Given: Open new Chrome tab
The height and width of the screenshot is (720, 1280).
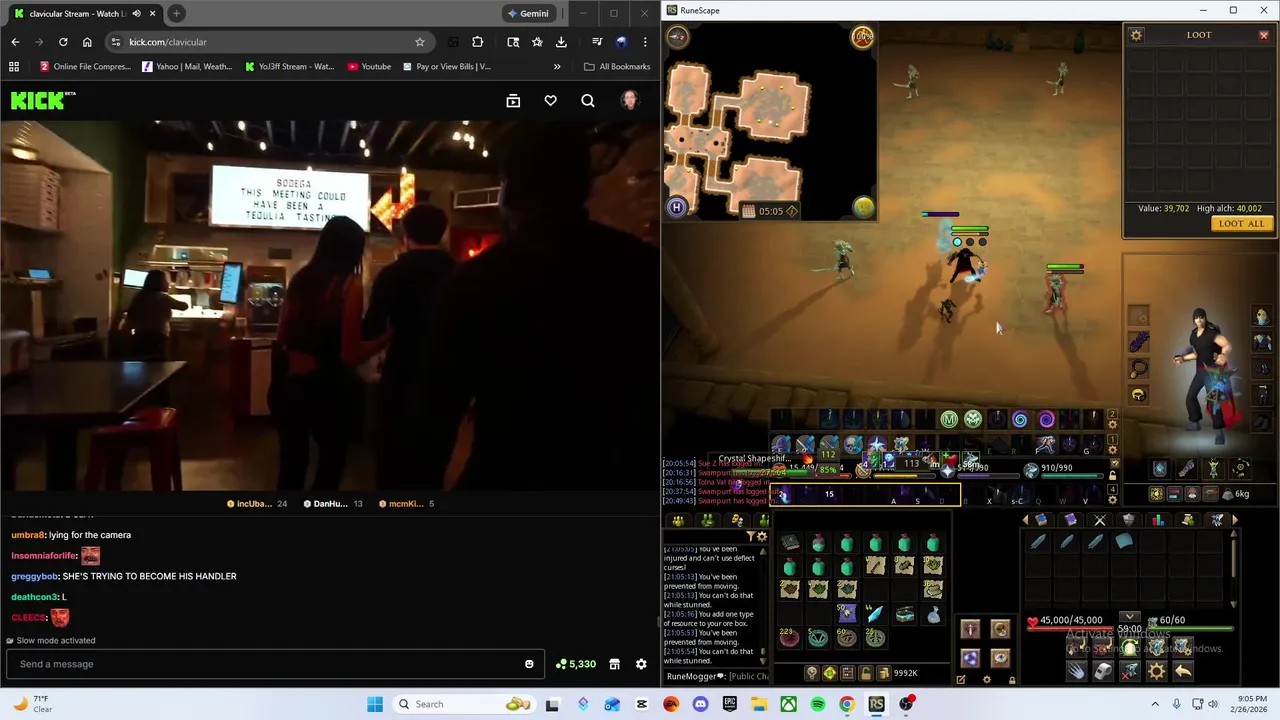Looking at the screenshot, I should point(176,13).
